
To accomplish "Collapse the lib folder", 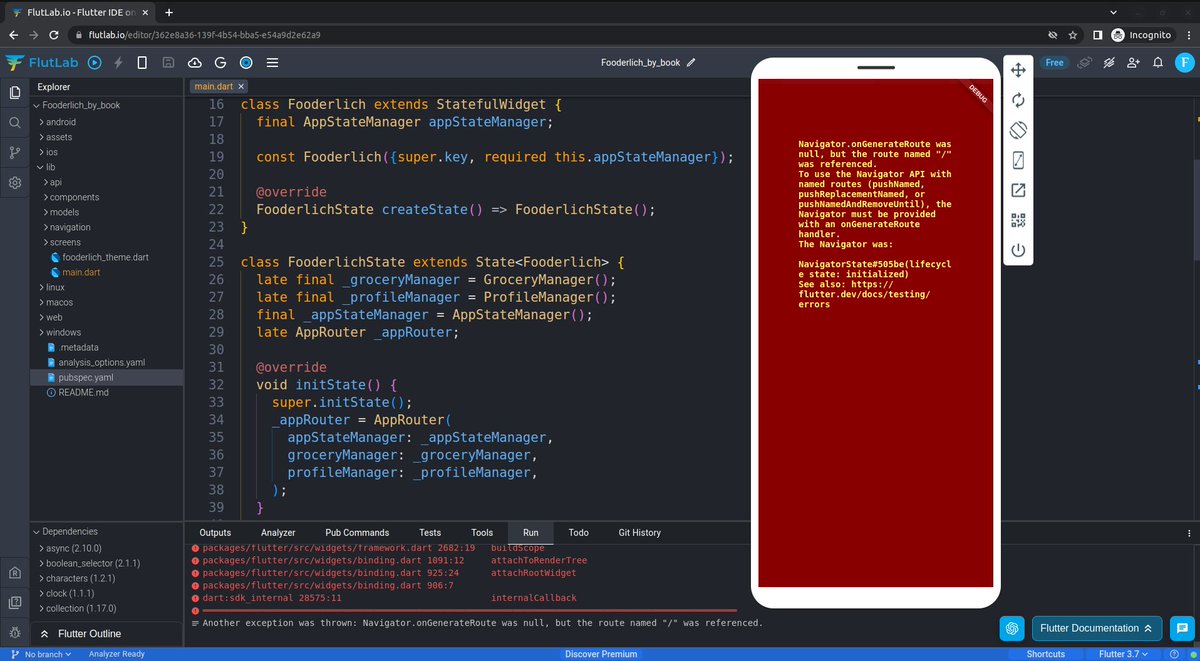I will pos(50,167).
